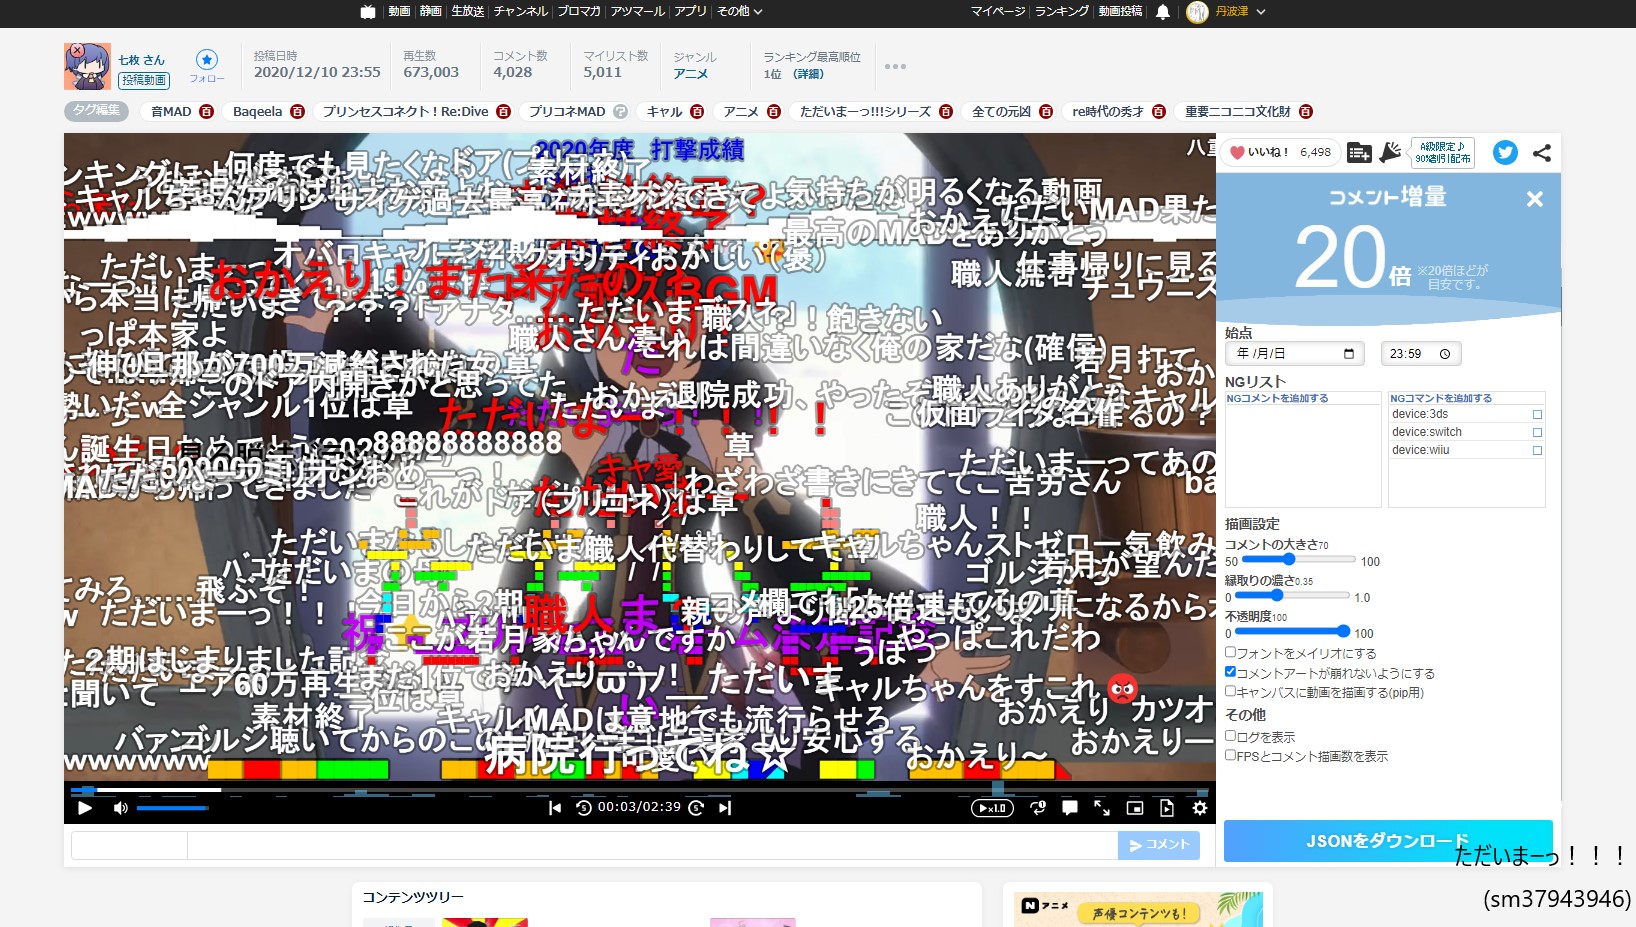The height and width of the screenshot is (927, 1636).
Task: Skip forward by a few seconds
Action: coord(697,808)
